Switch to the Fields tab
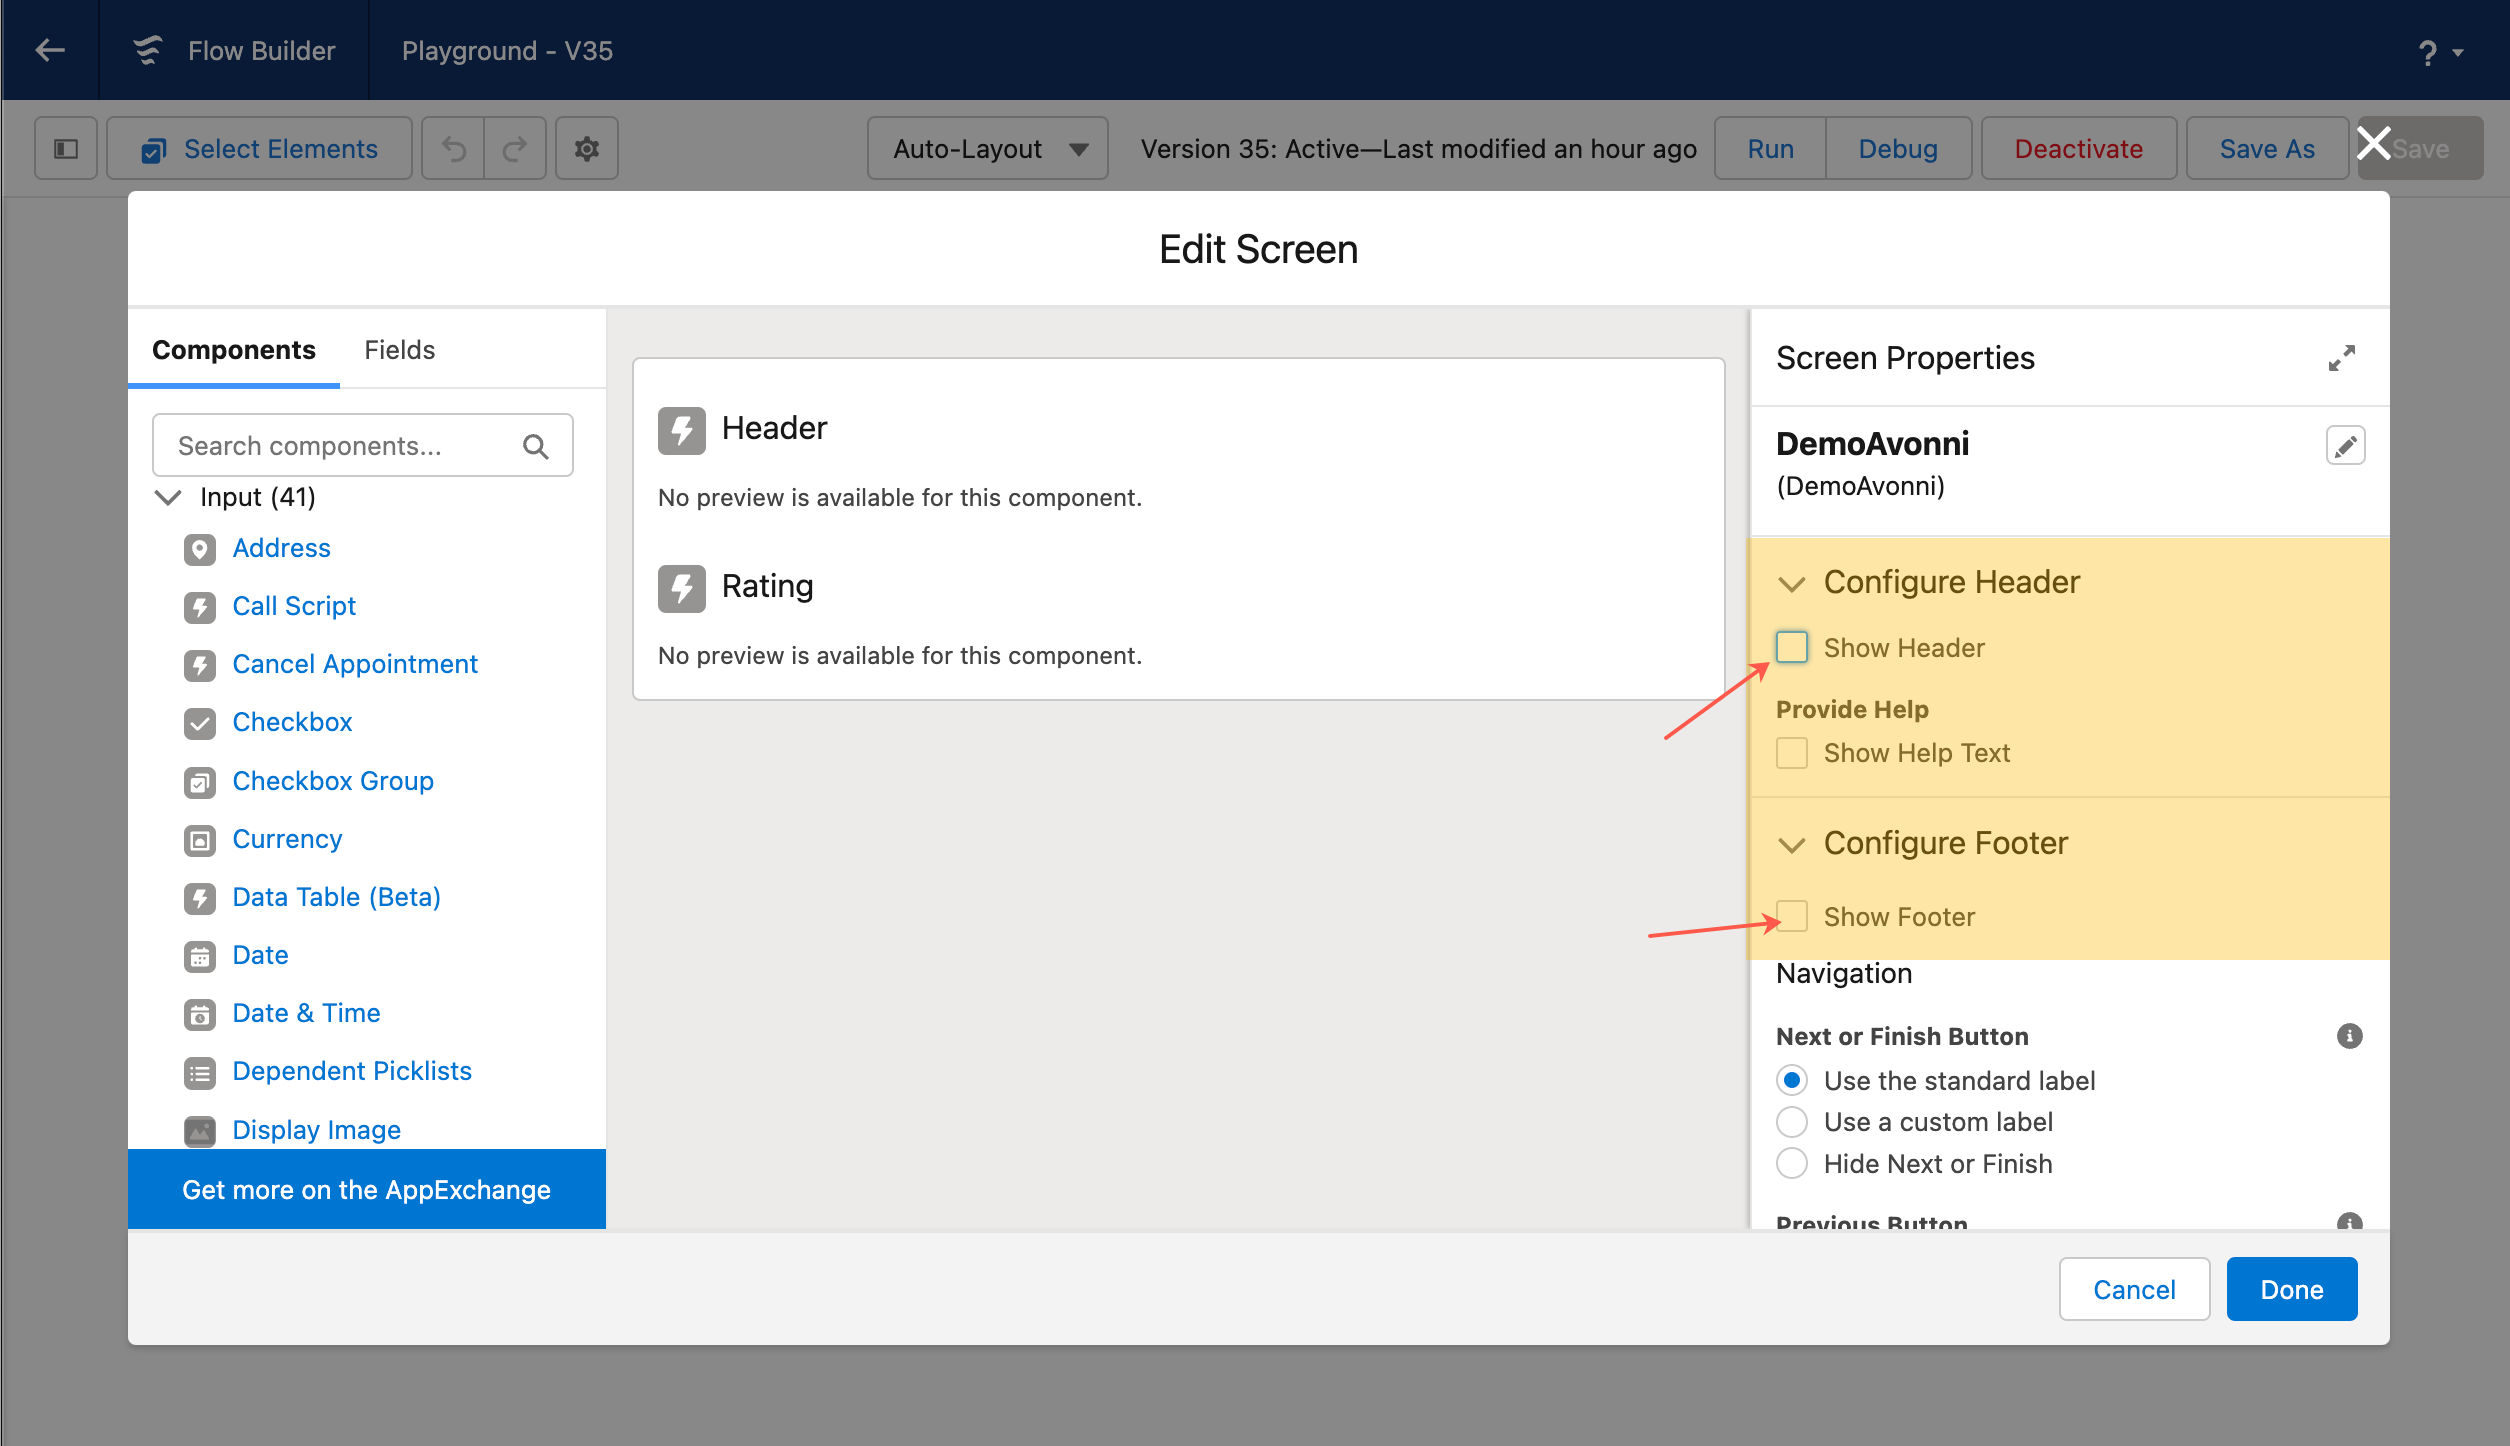 (399, 350)
